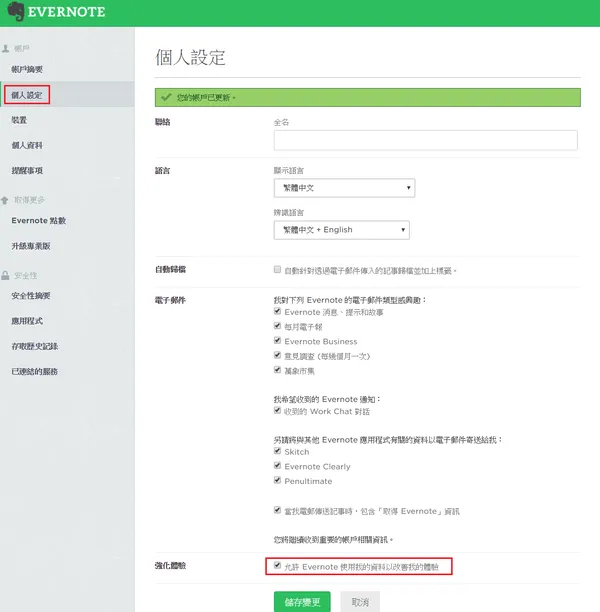Uncheck the Skitch checkbox
Image resolution: width=600 pixels, height=612 pixels.
tap(277, 451)
